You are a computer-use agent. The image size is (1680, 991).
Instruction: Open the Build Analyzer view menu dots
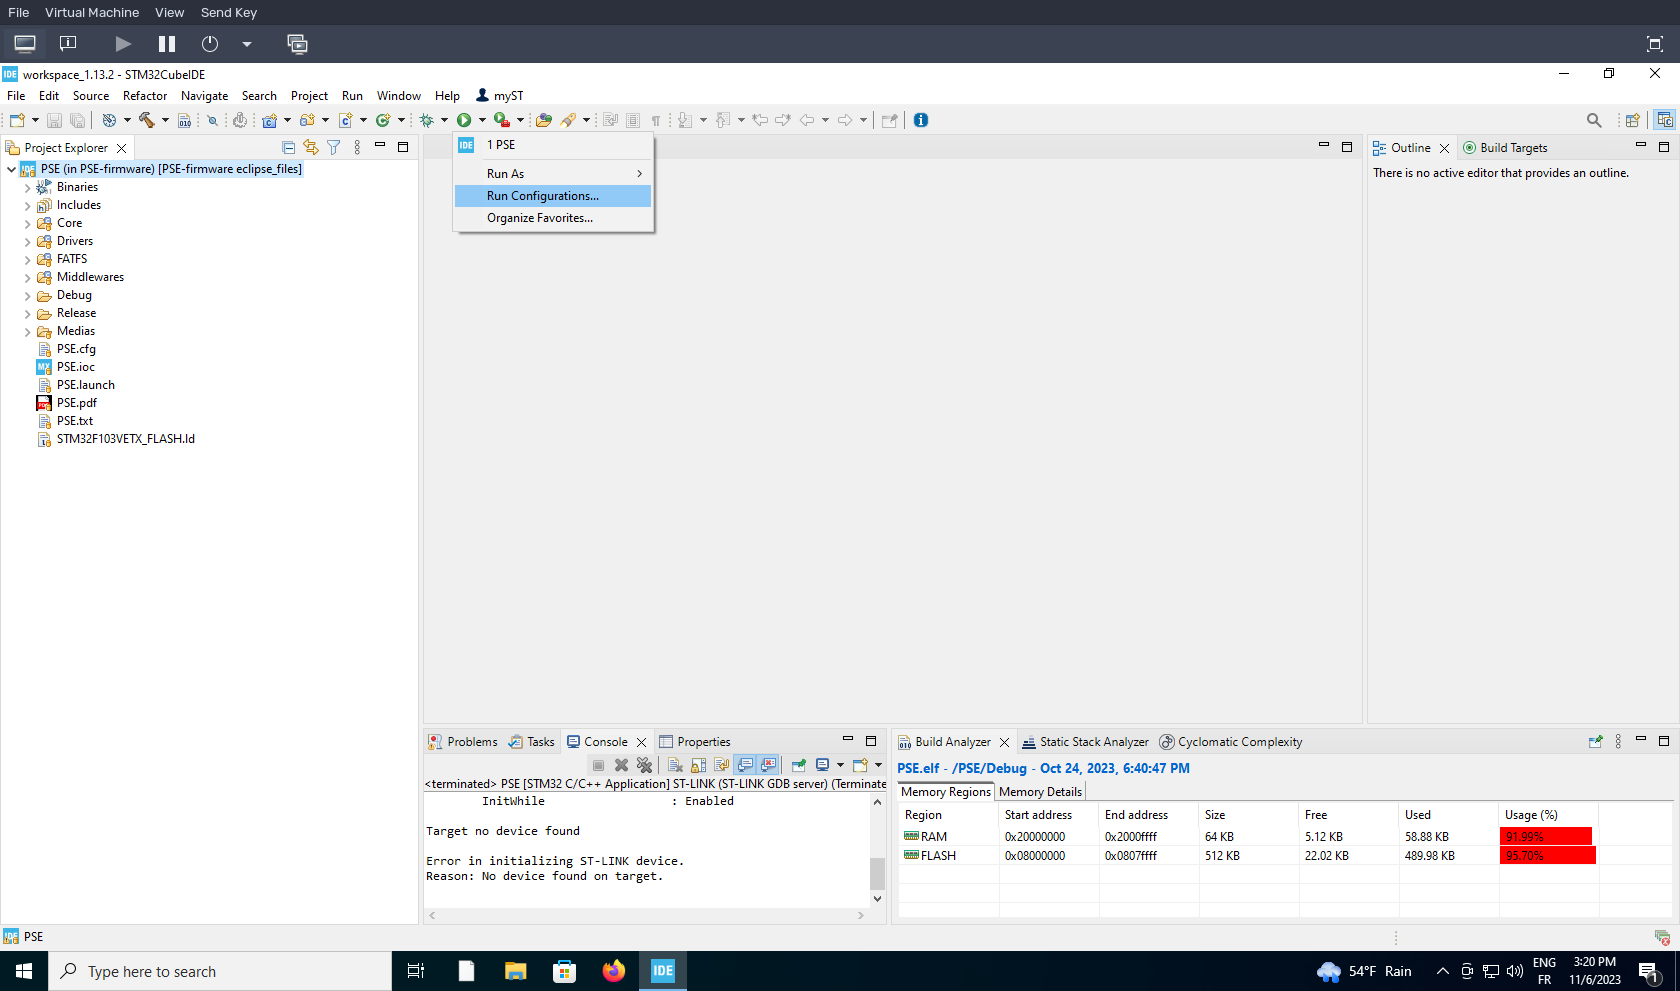click(1618, 741)
